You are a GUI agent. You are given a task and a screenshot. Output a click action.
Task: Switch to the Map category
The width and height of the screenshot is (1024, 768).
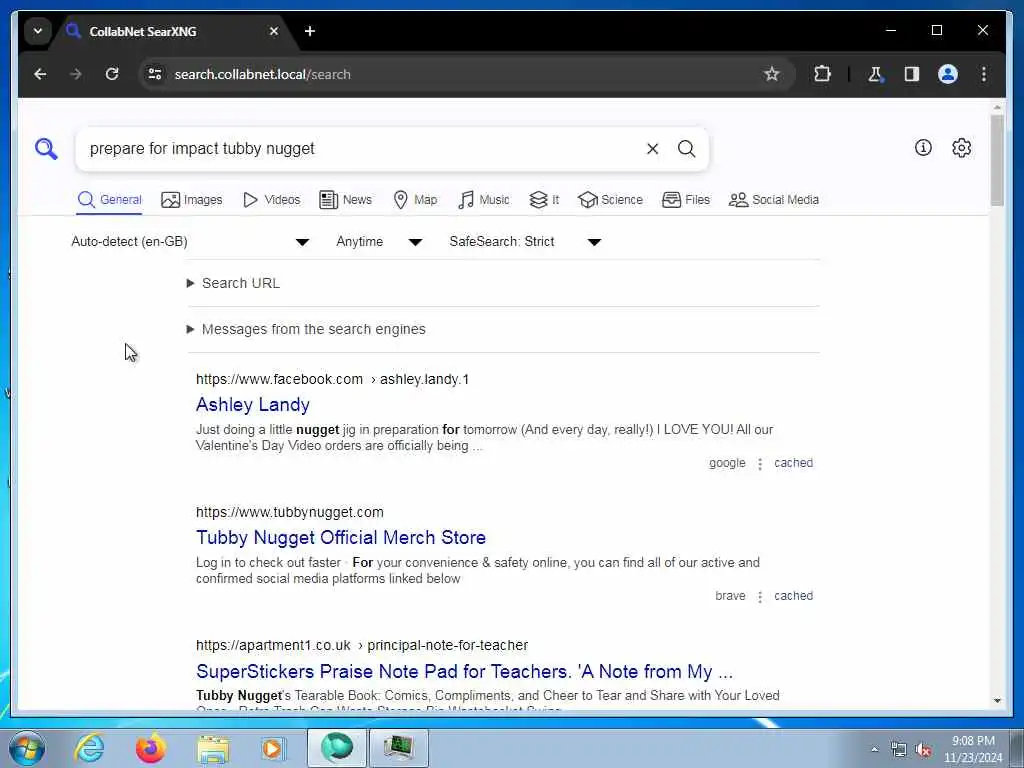pyautogui.click(x=415, y=200)
